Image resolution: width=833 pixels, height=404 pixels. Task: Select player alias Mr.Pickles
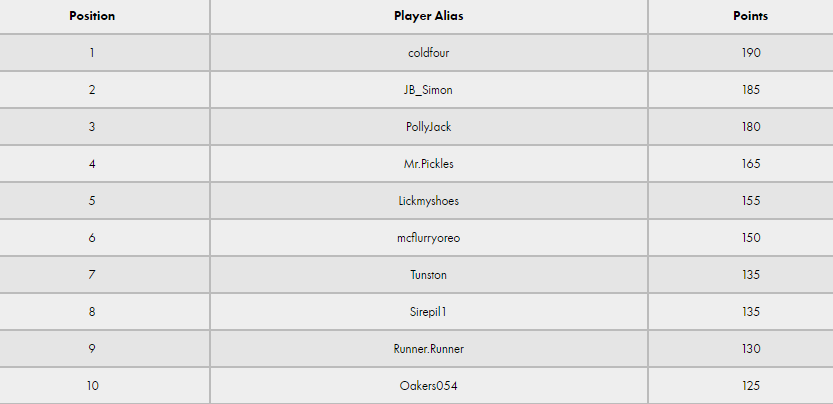coord(429,164)
